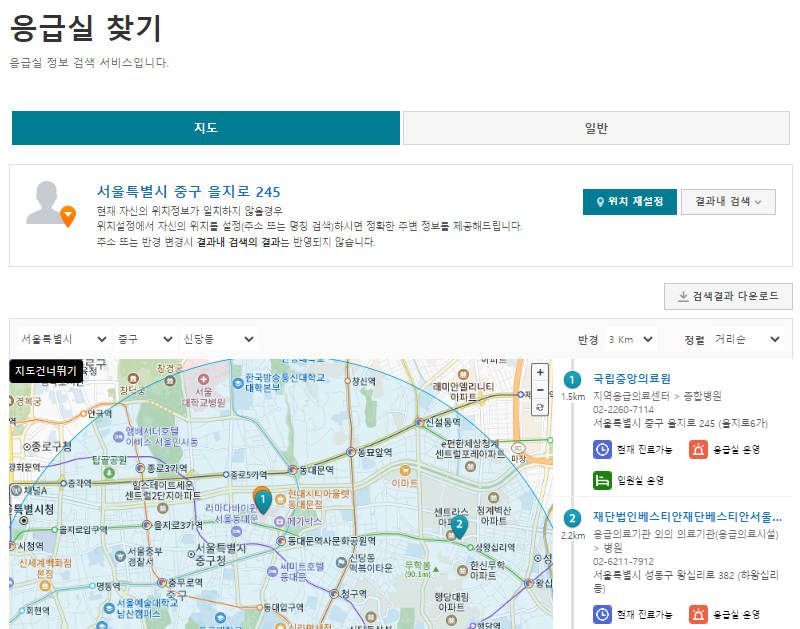Open 국립중앙의료원 hospital link
Viewport: 800px width, 629px height.
(632, 379)
